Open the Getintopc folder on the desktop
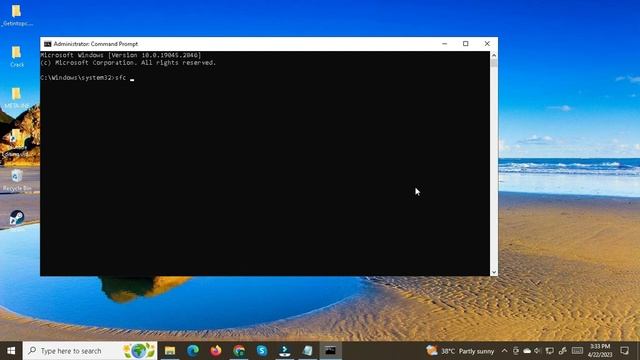640x360 pixels. click(17, 16)
